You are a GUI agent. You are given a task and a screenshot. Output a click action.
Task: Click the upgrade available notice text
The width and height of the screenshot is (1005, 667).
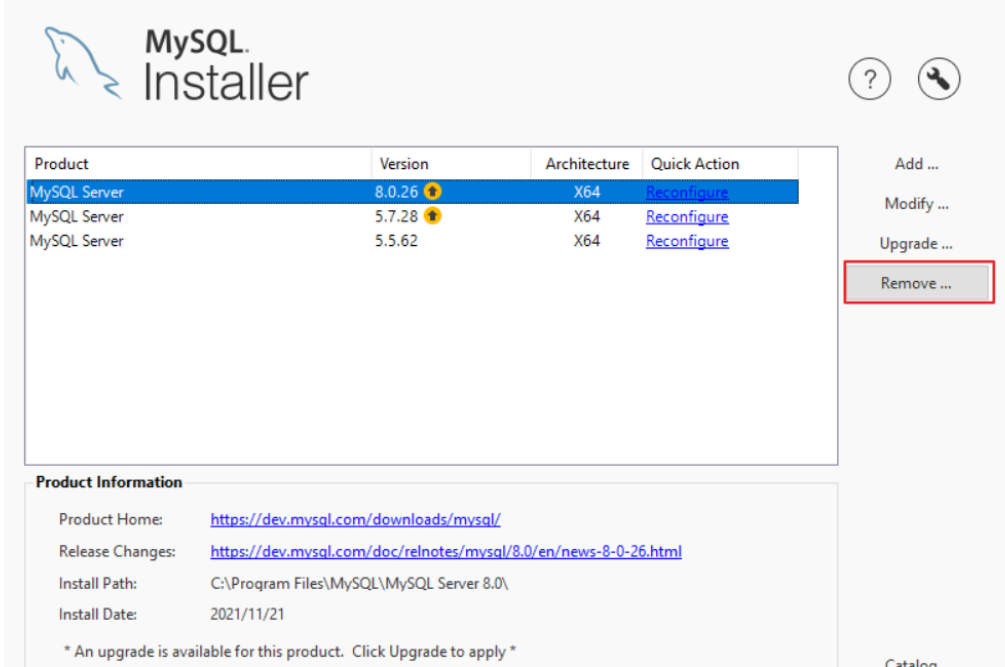coord(290,652)
